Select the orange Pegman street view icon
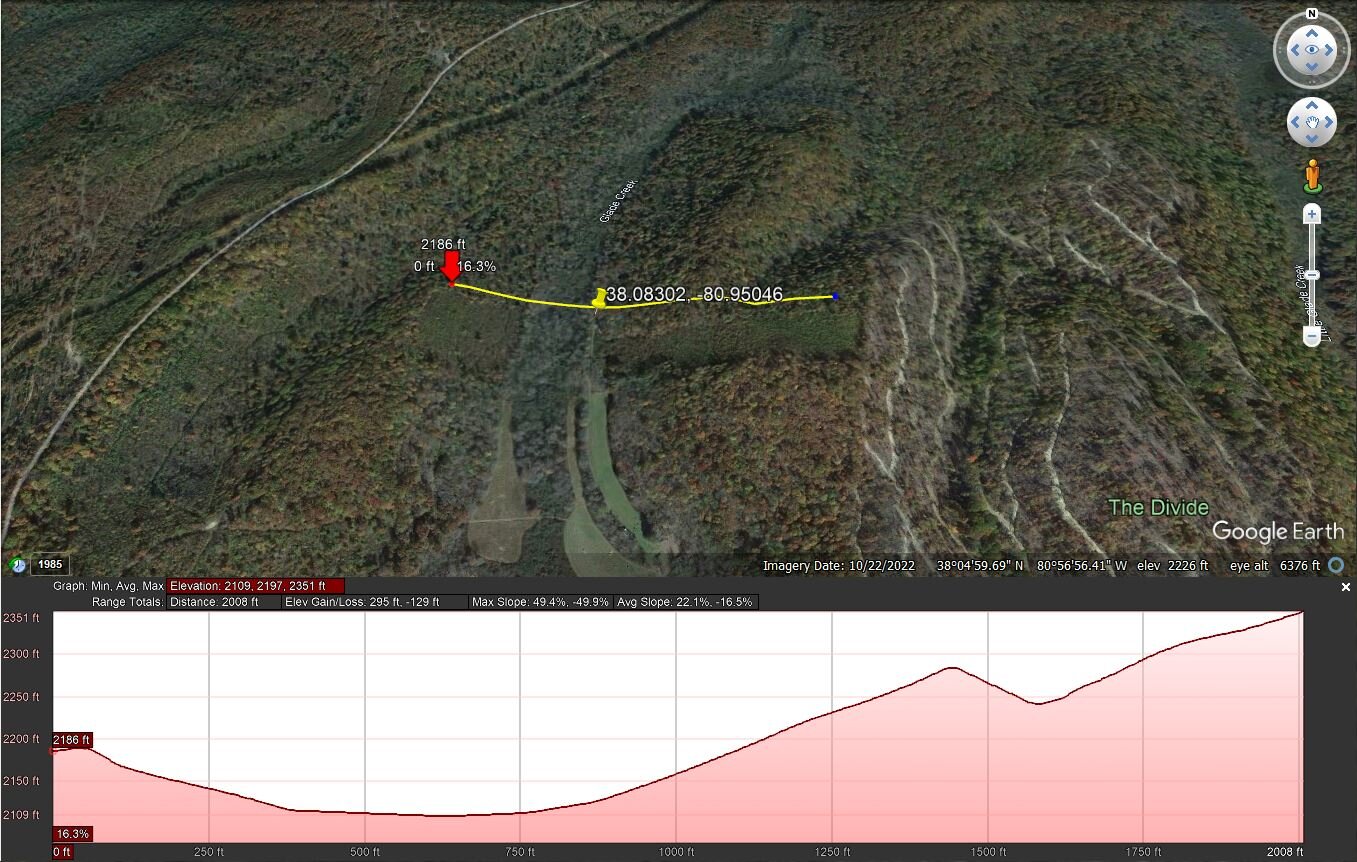 [1312, 176]
